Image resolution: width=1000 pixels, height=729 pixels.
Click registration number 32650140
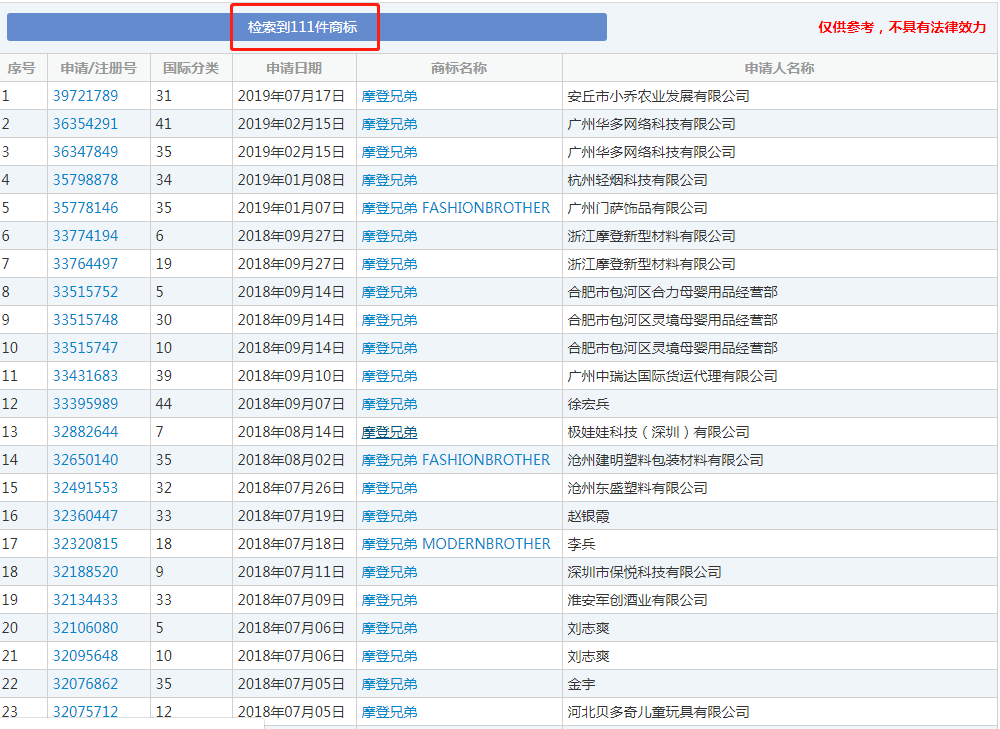[x=85, y=460]
